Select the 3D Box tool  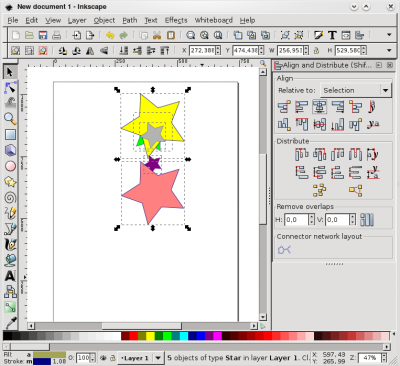click(x=10, y=150)
